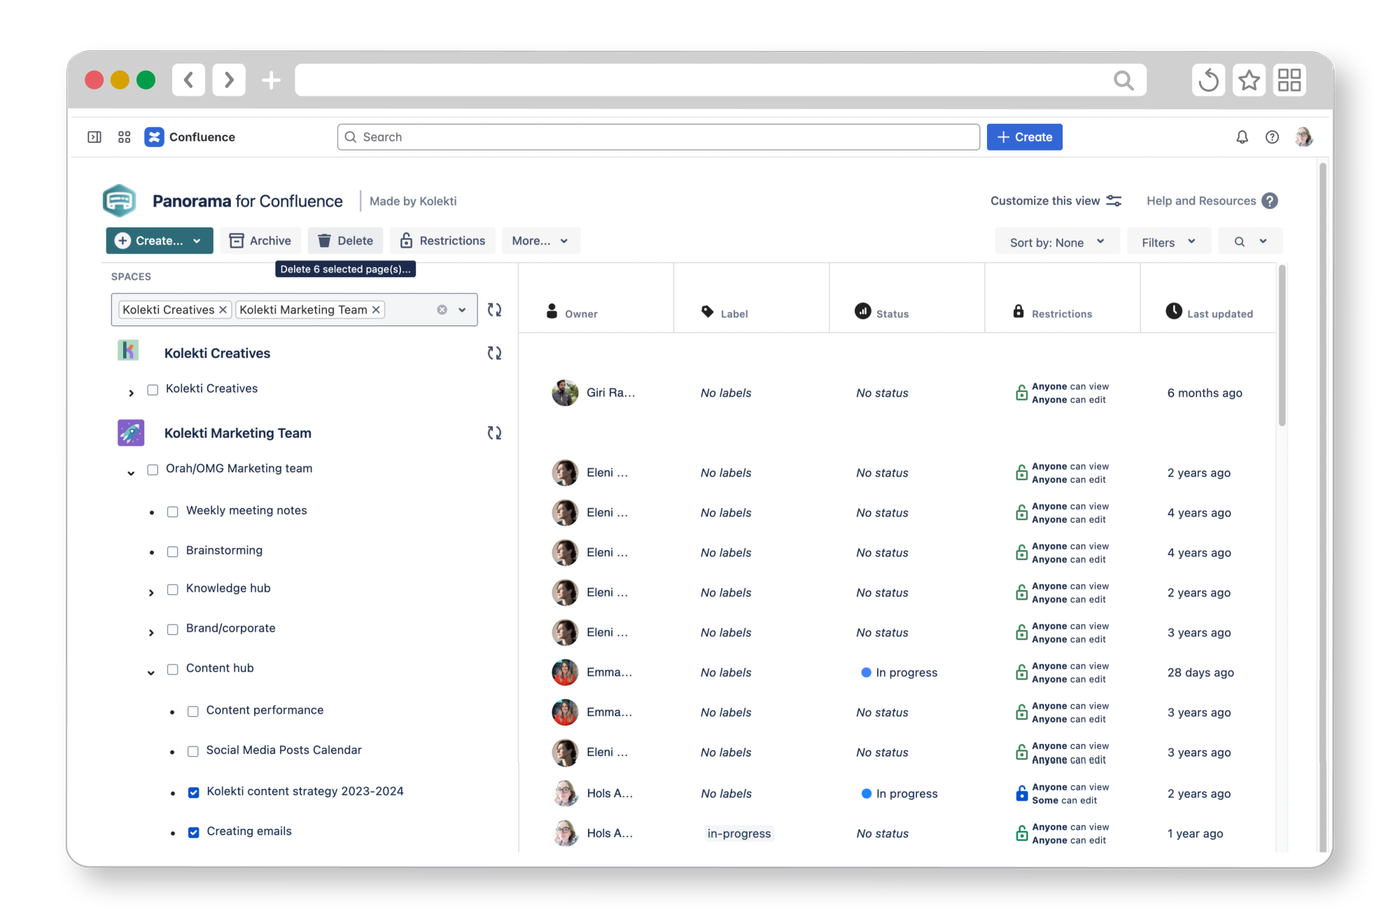Open the browser tab grid icon

(1290, 80)
